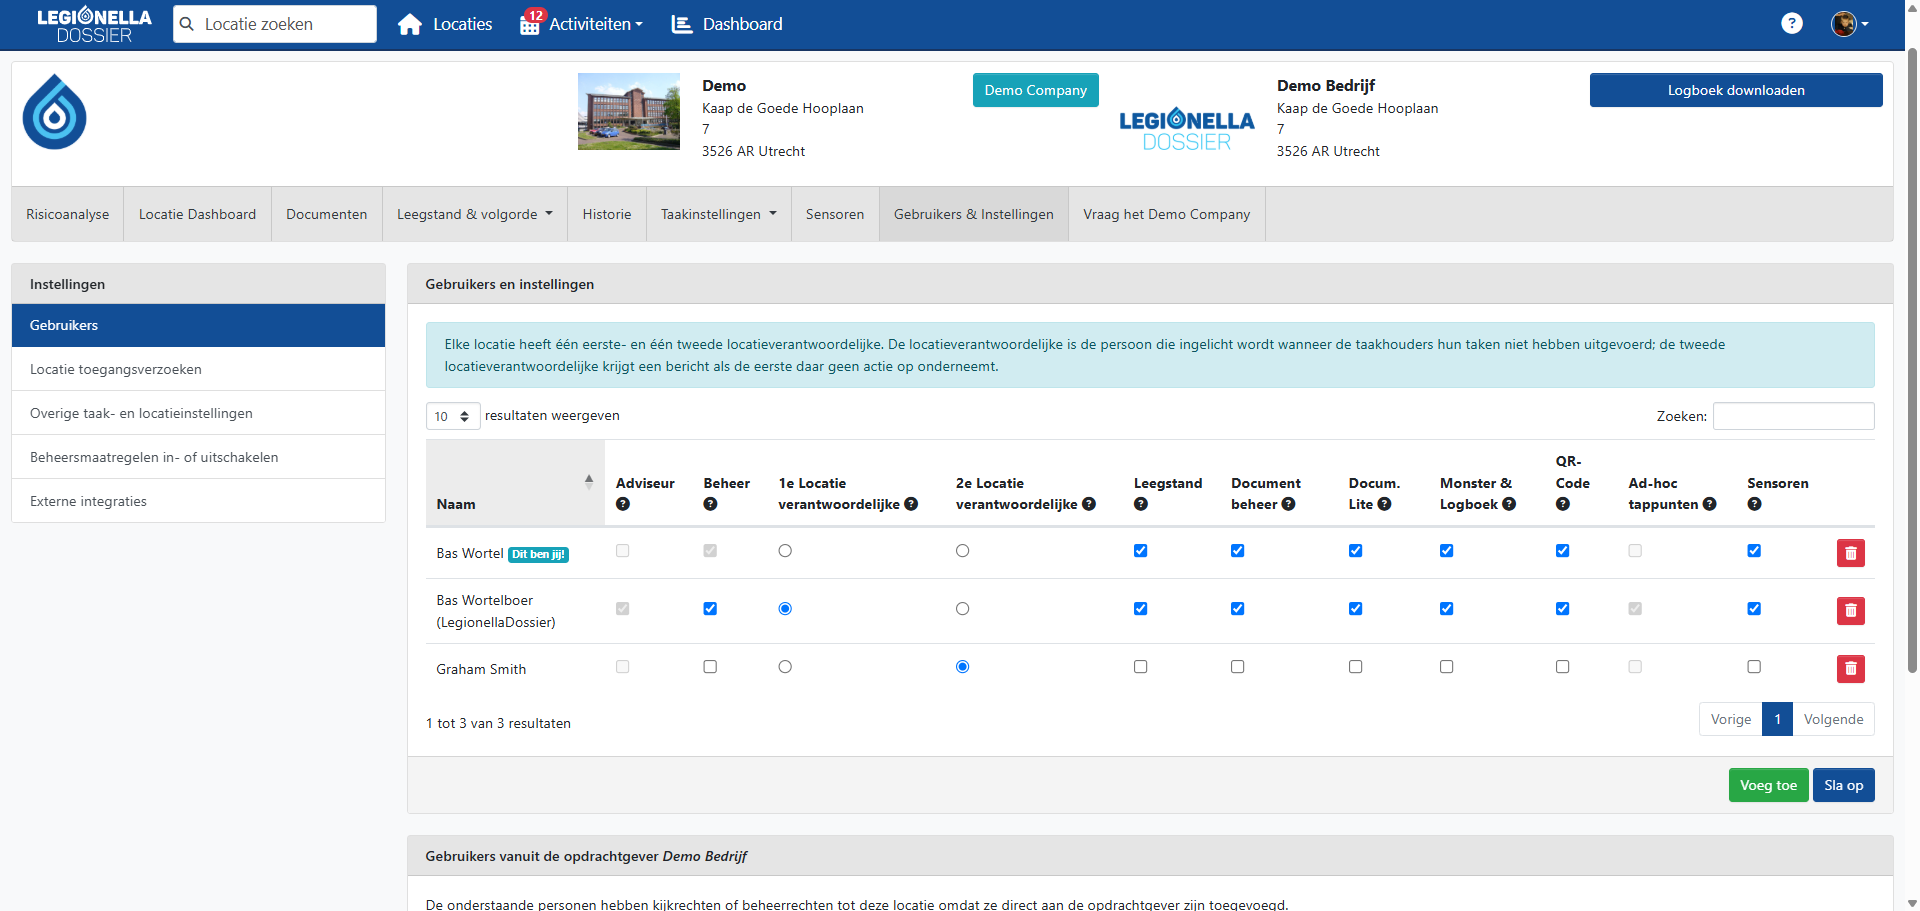Click the page vertical scrollbar

1912,400
